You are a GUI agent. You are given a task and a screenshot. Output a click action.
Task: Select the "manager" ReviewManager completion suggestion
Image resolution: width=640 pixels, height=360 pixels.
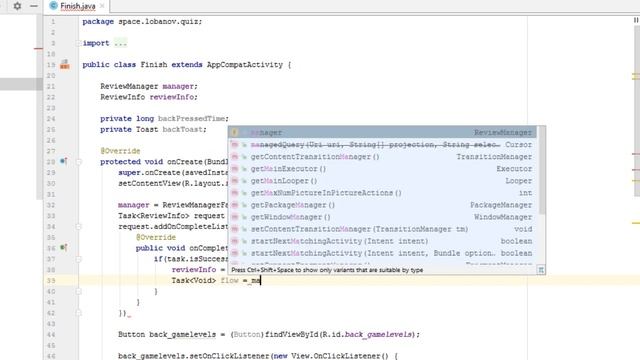pos(382,132)
